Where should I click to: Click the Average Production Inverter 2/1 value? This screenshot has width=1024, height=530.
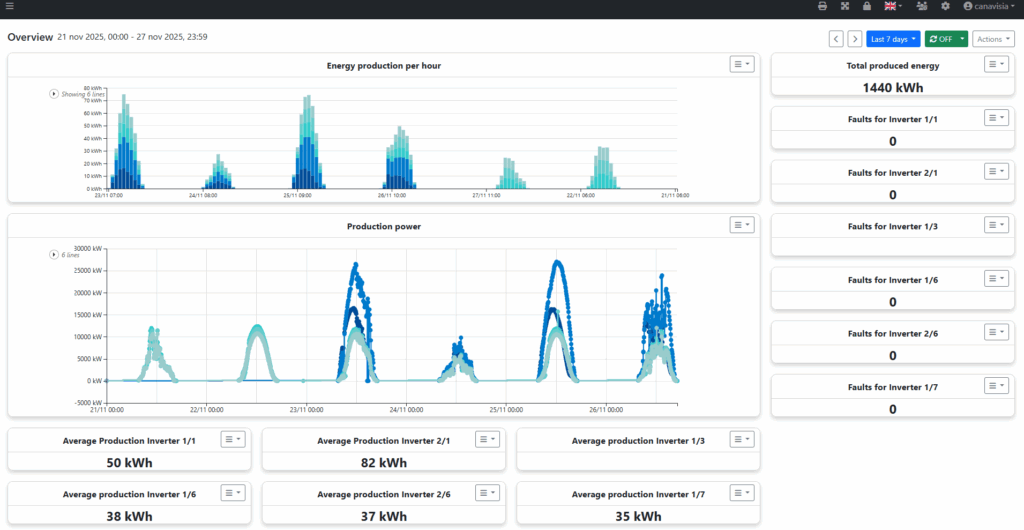tap(384, 463)
